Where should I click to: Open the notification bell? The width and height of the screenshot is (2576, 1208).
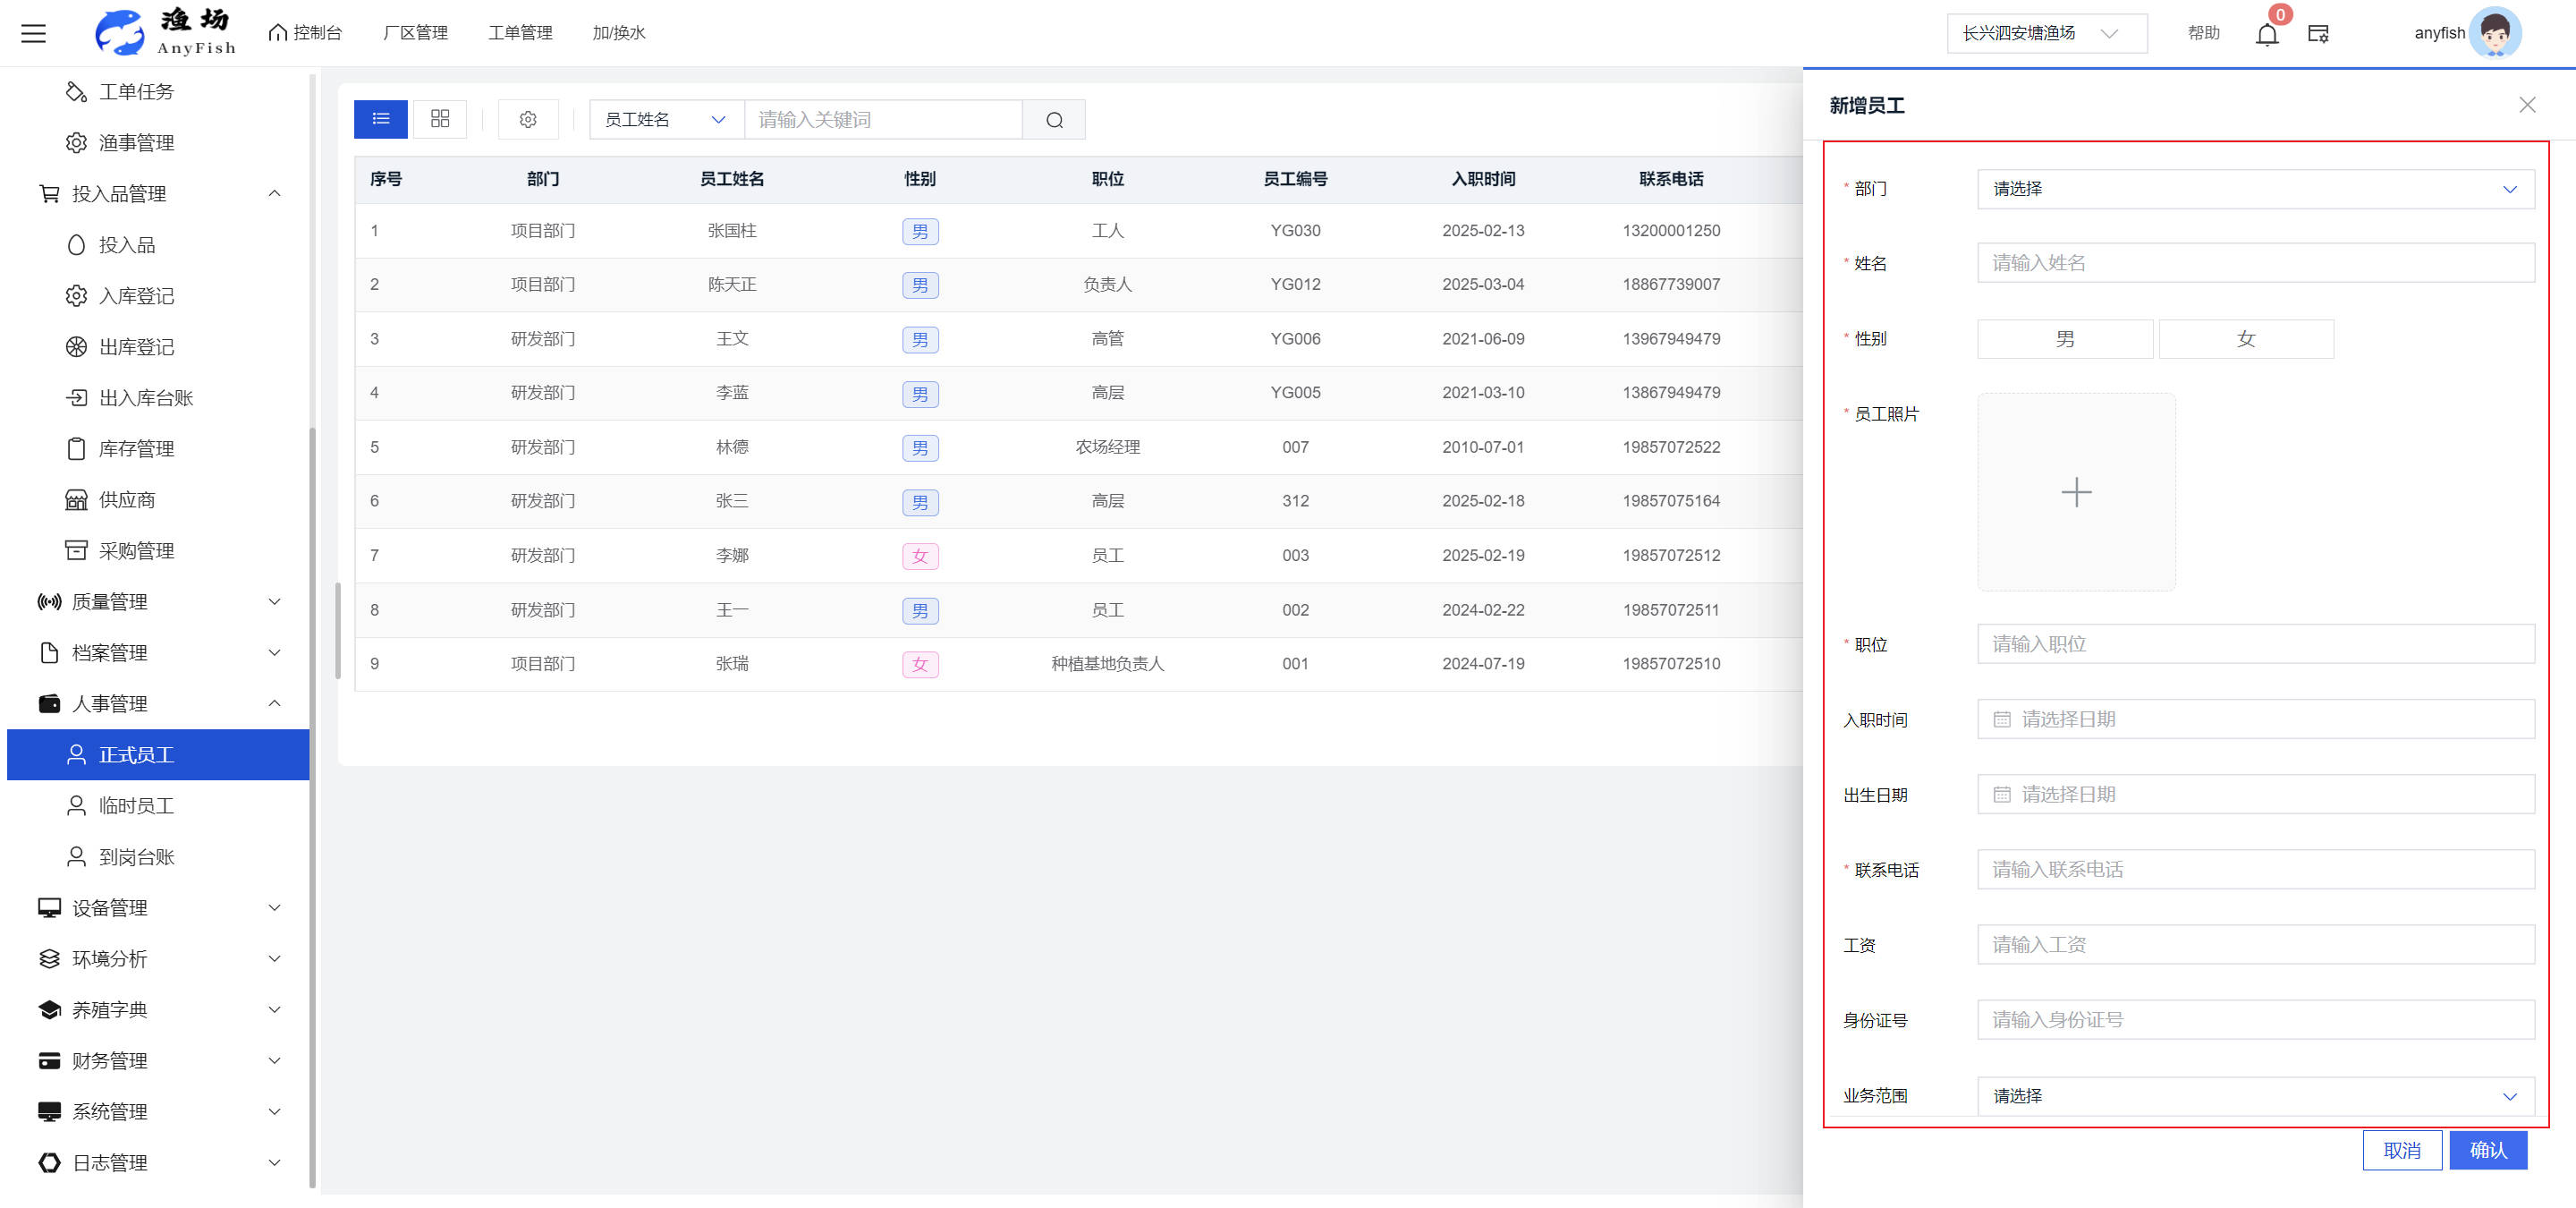(x=2266, y=35)
